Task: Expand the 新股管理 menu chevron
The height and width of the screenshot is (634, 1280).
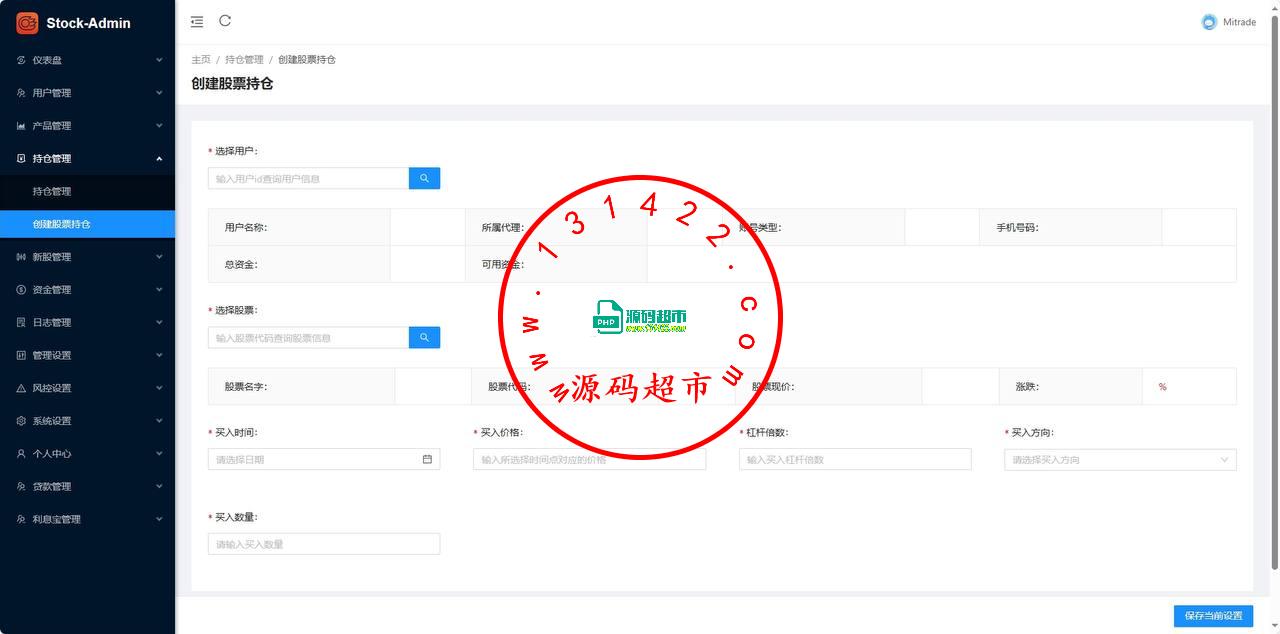Action: tap(159, 257)
